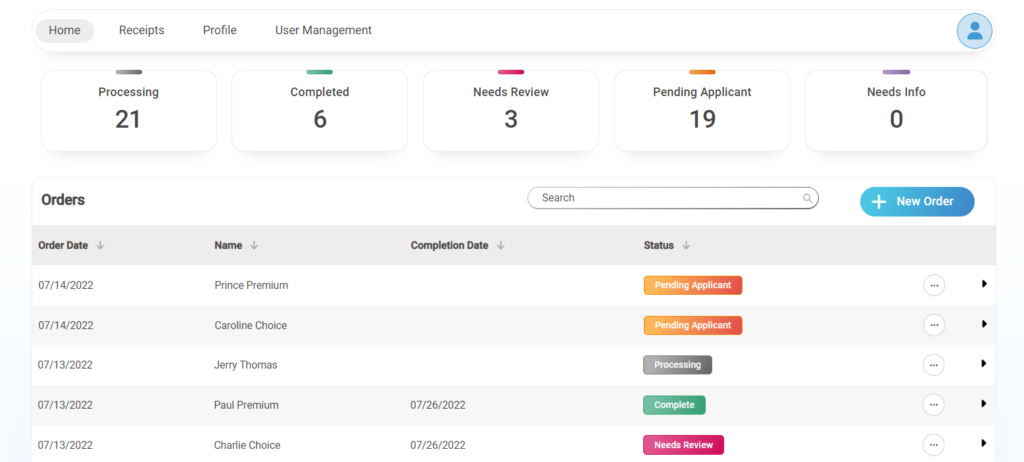Create a New Order
This screenshot has width=1024, height=462.
coord(917,201)
